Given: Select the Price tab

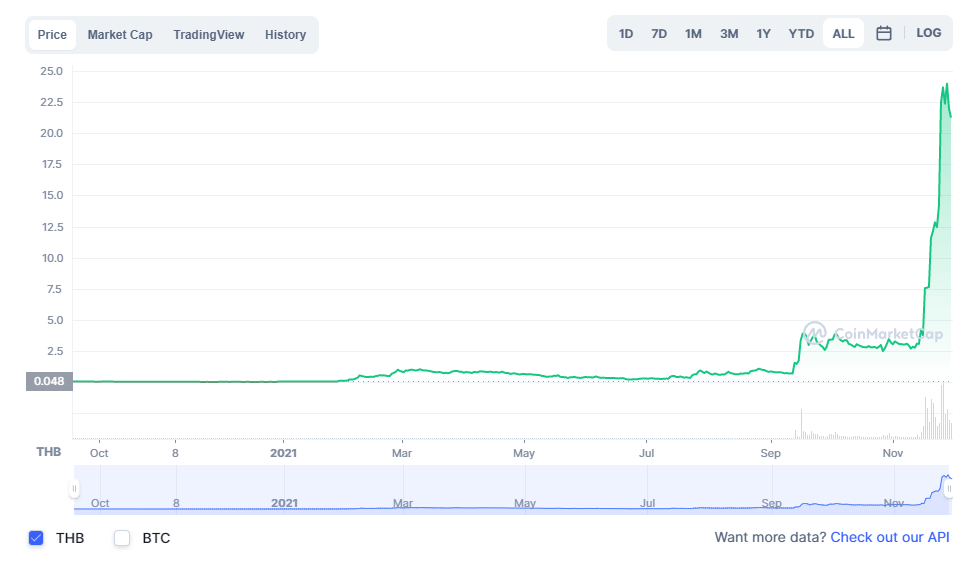Looking at the screenshot, I should 52,35.
